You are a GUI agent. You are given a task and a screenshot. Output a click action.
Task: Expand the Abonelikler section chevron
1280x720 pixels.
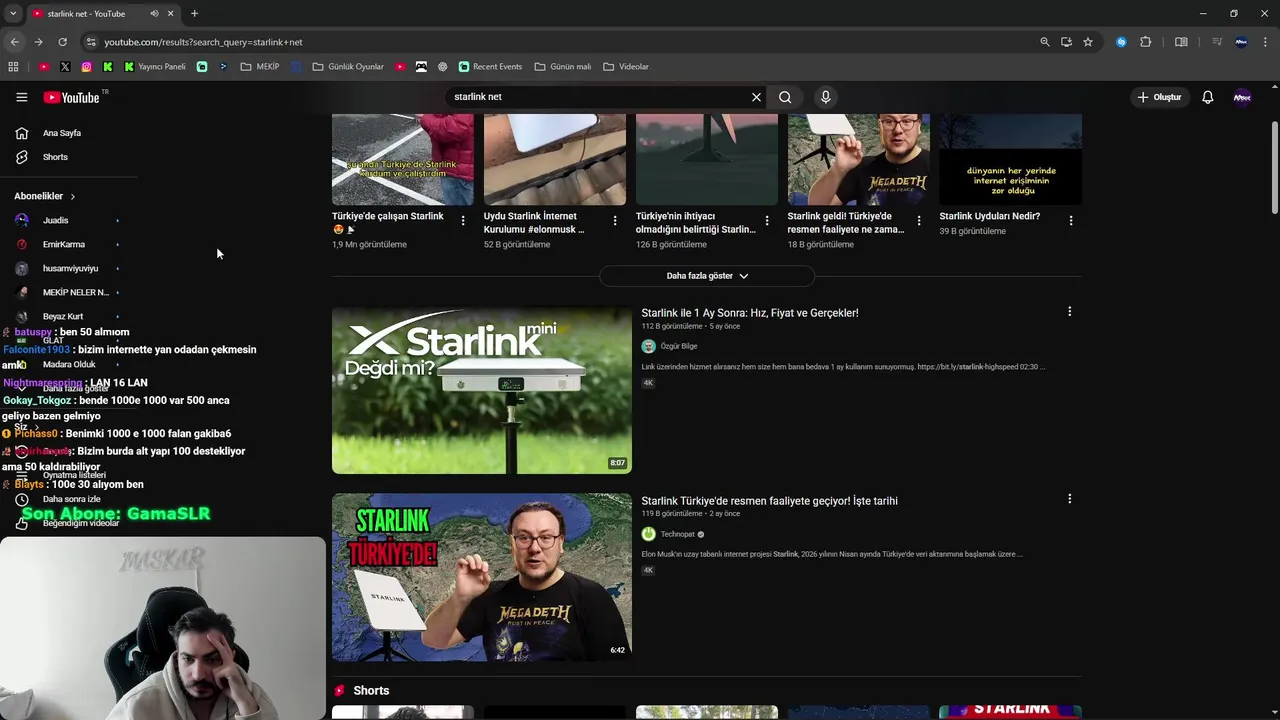[72, 196]
